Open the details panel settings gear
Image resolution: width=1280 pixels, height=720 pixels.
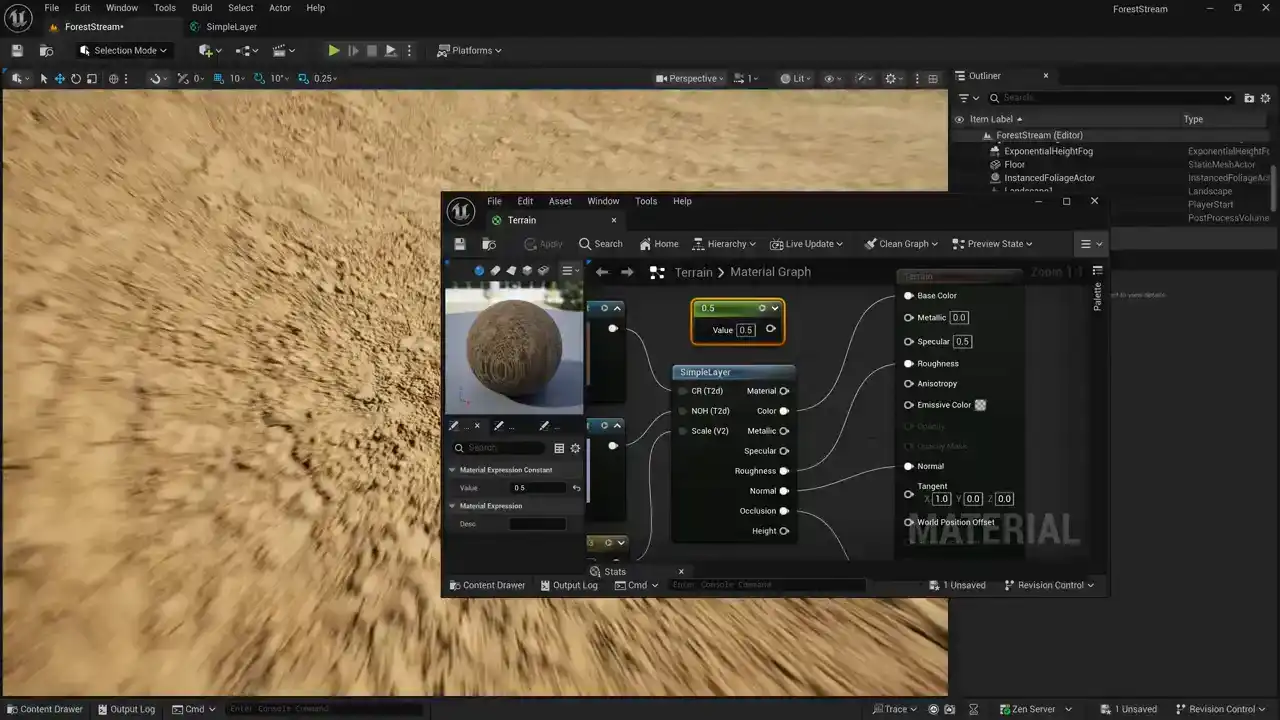pos(575,448)
